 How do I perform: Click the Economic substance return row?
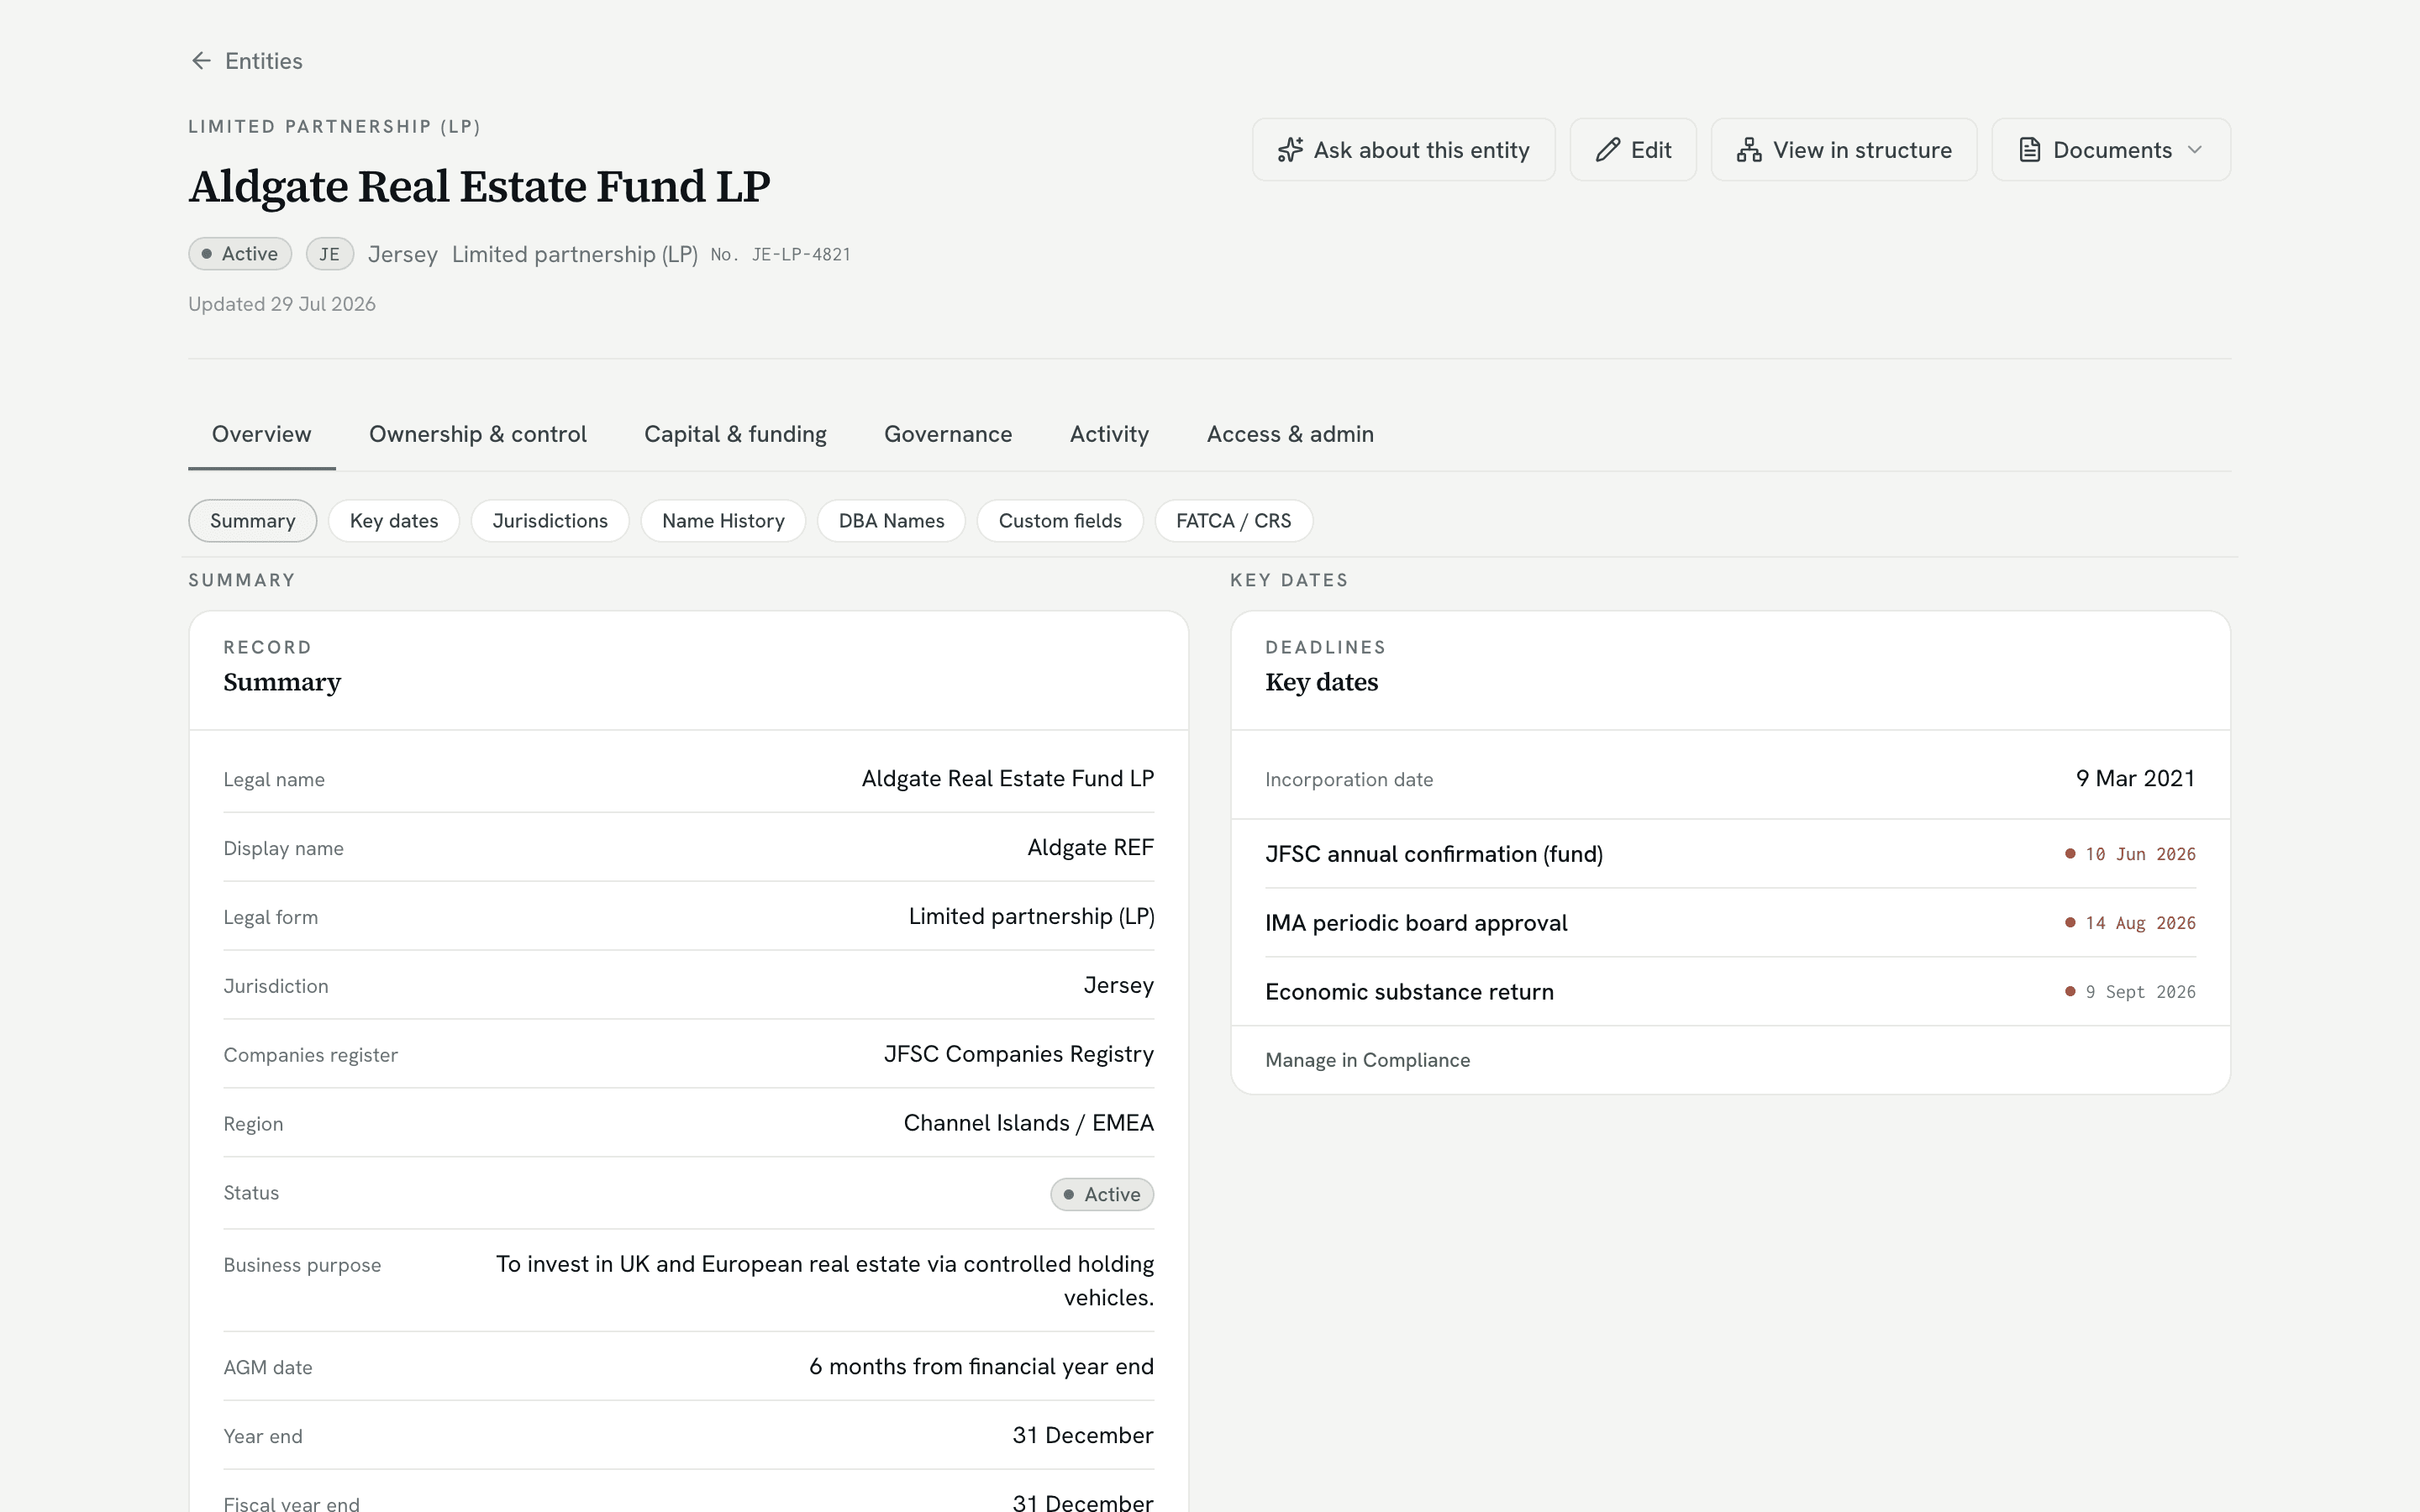point(1730,992)
